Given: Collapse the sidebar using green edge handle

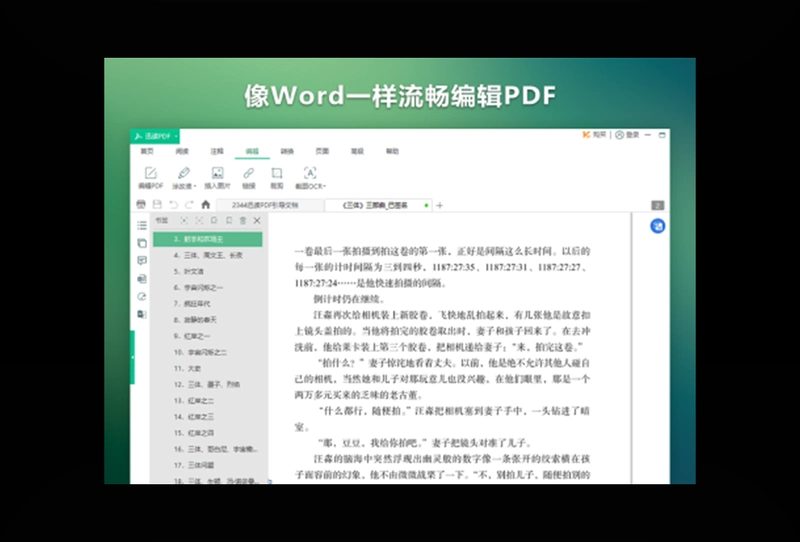Looking at the screenshot, I should click(x=132, y=357).
